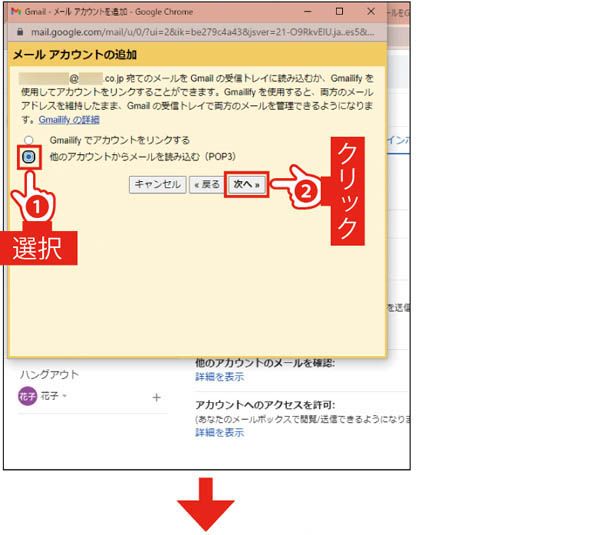600x535 pixels.
Task: Select the POP3 import mail radio option
Action: (29, 157)
